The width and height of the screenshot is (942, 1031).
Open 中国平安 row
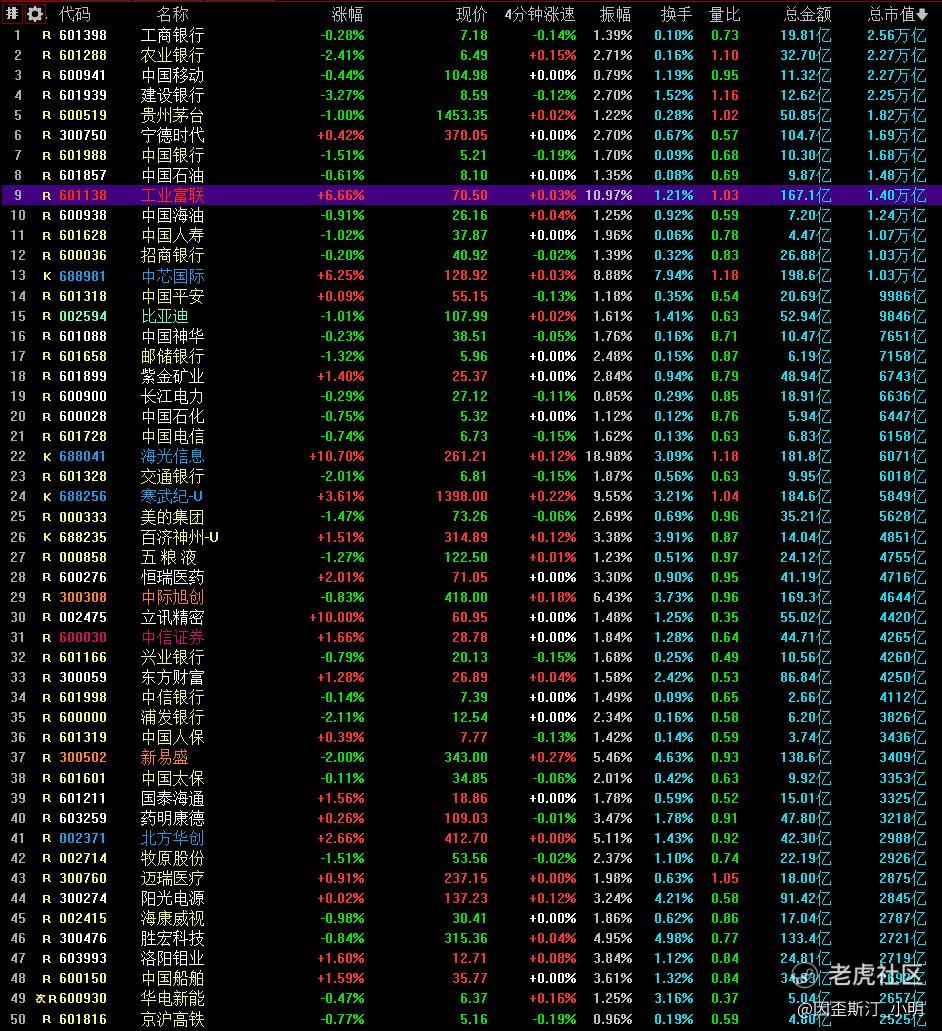[x=471, y=297]
